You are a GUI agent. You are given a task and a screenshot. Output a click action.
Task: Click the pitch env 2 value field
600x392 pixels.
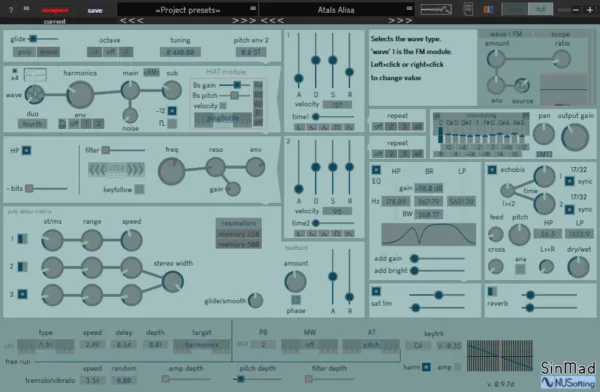251,52
